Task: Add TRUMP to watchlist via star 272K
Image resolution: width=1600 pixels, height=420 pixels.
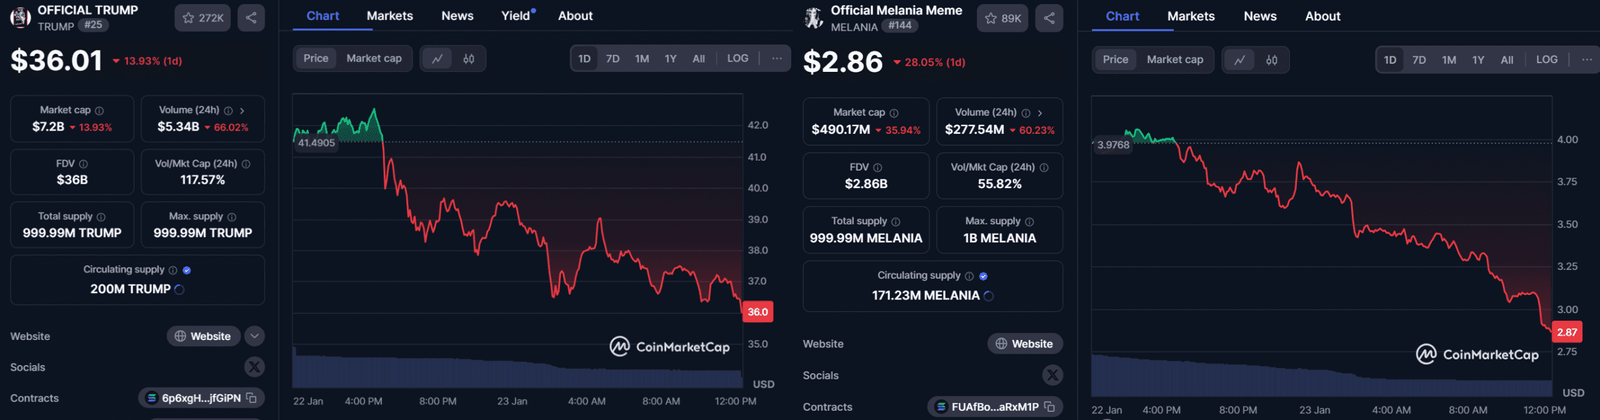Action: 202,18
